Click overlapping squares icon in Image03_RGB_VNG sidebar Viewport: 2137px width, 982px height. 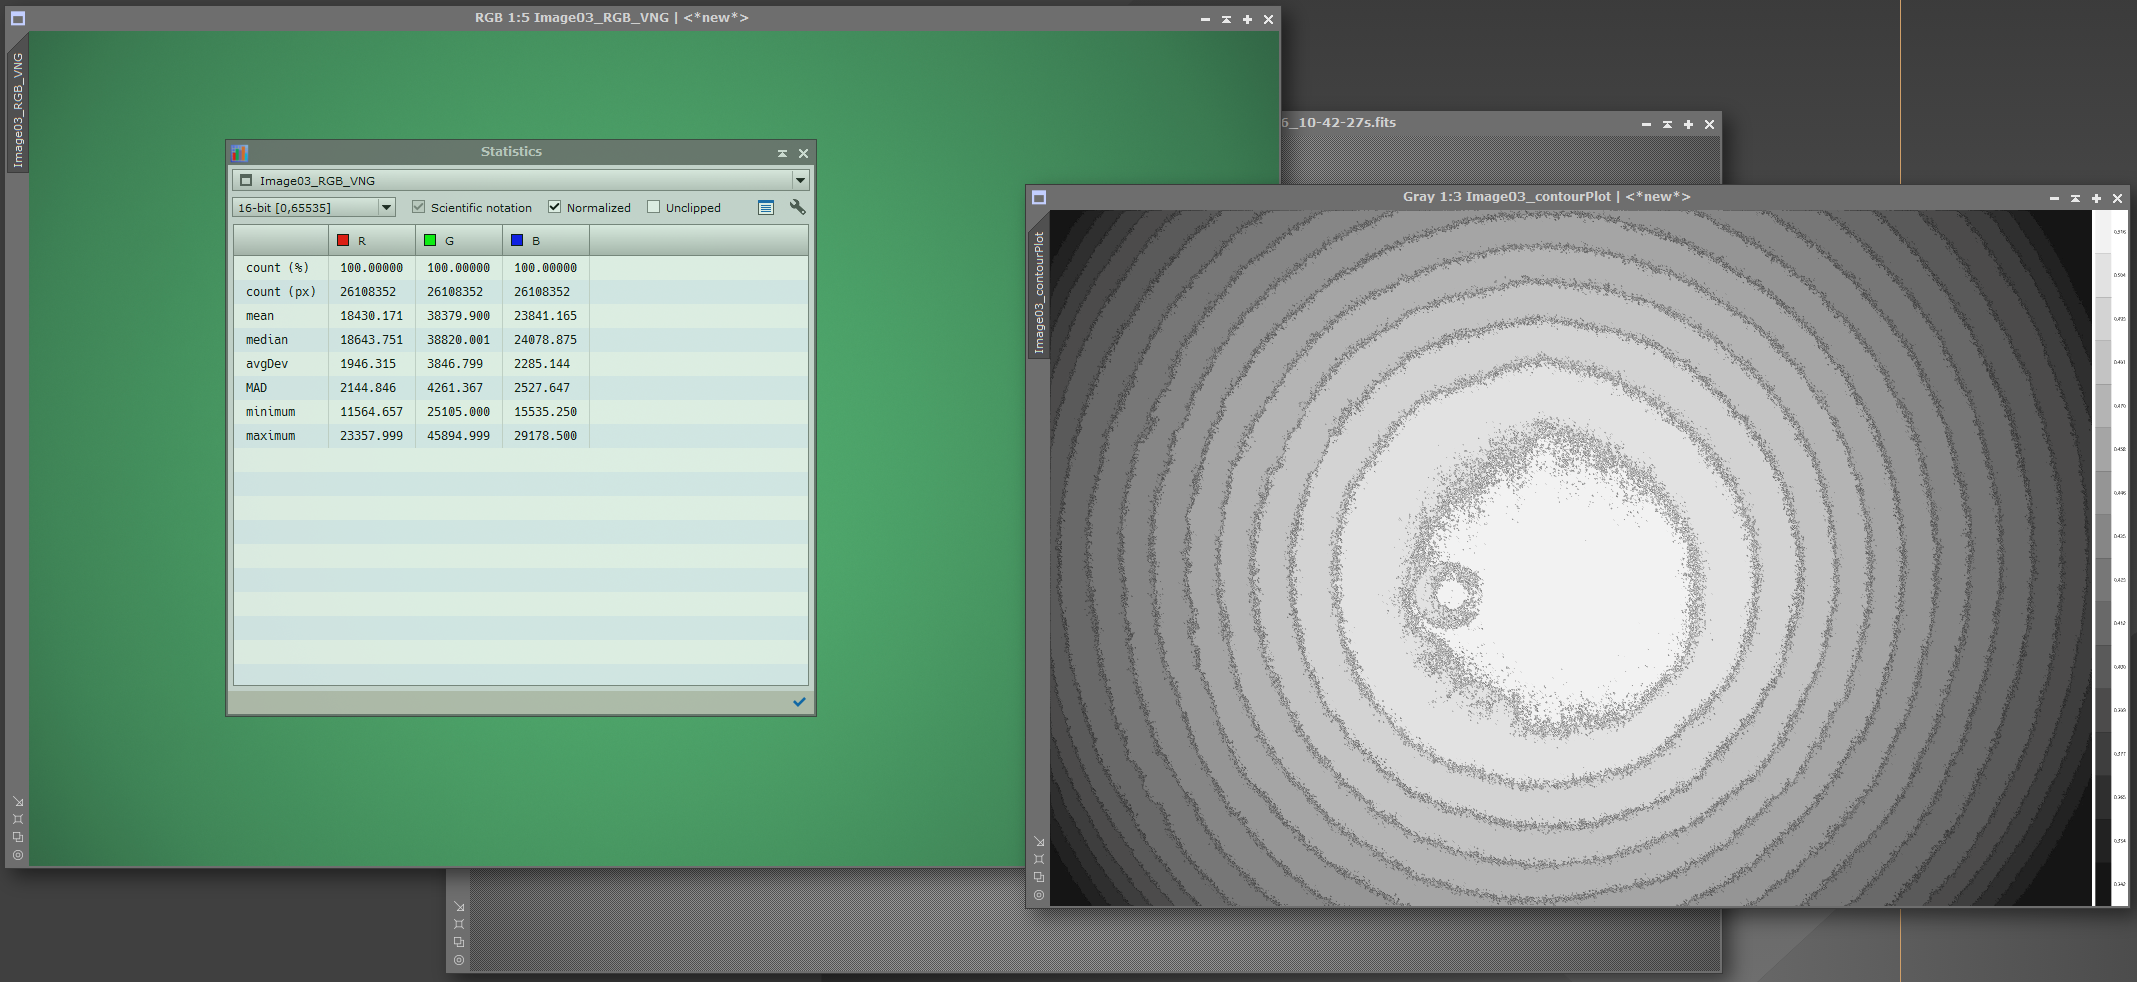[18, 837]
